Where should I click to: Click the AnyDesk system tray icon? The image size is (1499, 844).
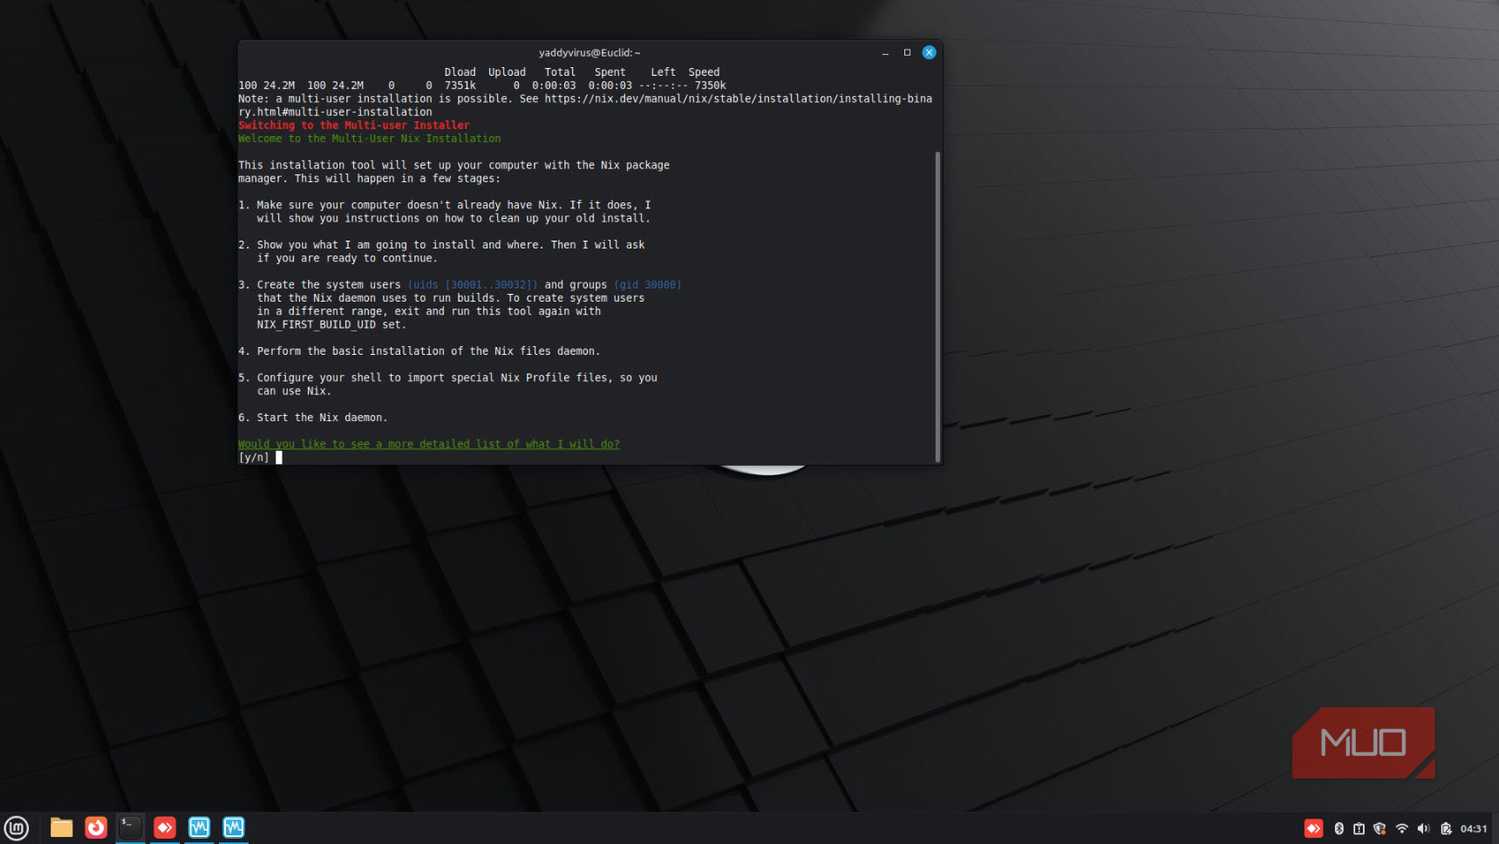1314,828
